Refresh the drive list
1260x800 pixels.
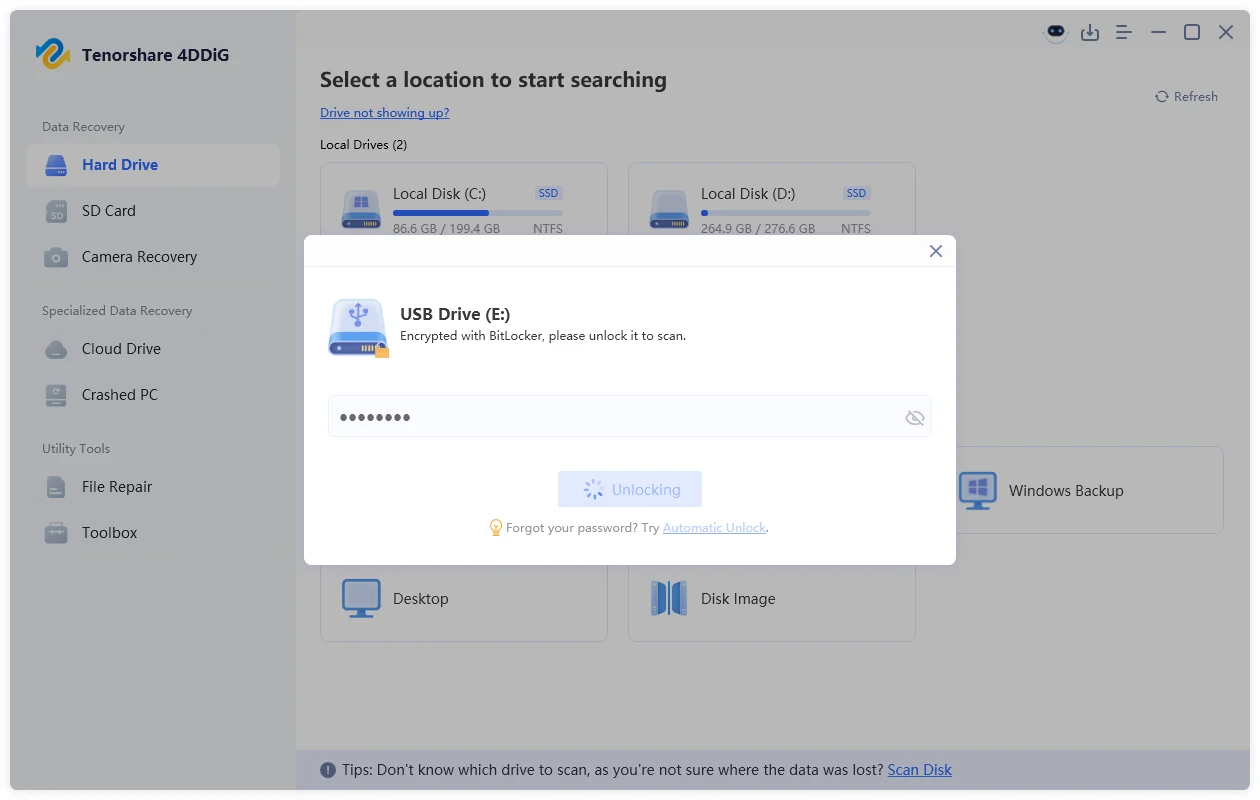[1186, 96]
